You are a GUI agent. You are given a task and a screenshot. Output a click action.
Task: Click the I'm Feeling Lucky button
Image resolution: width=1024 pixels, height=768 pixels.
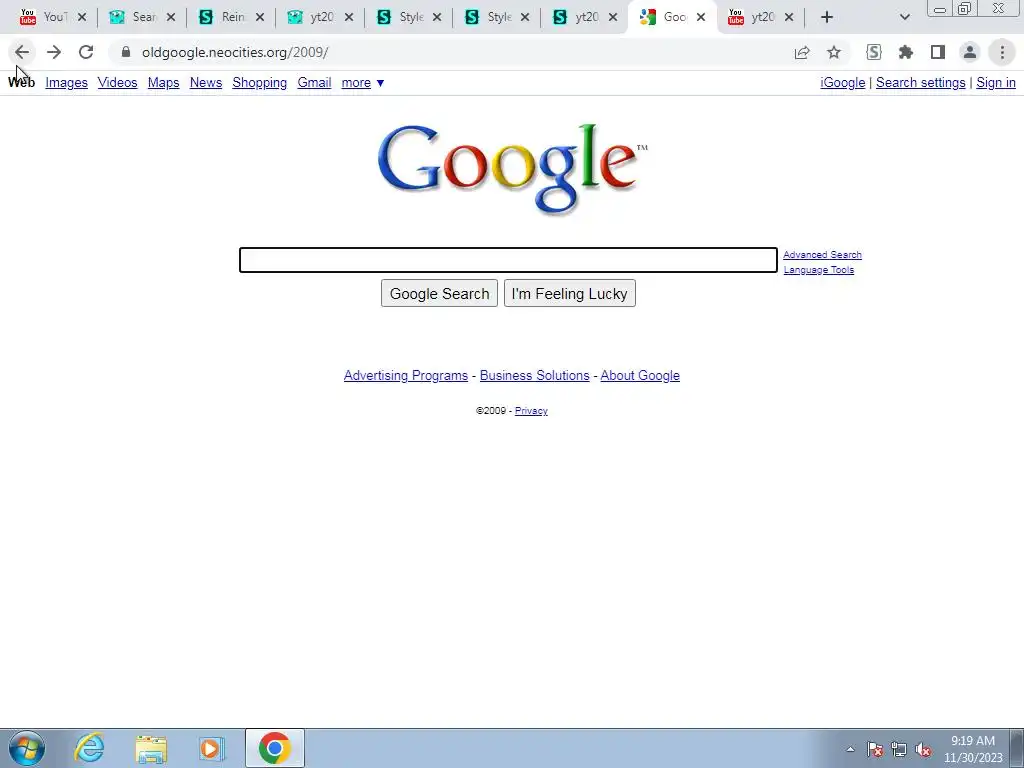[x=569, y=293]
